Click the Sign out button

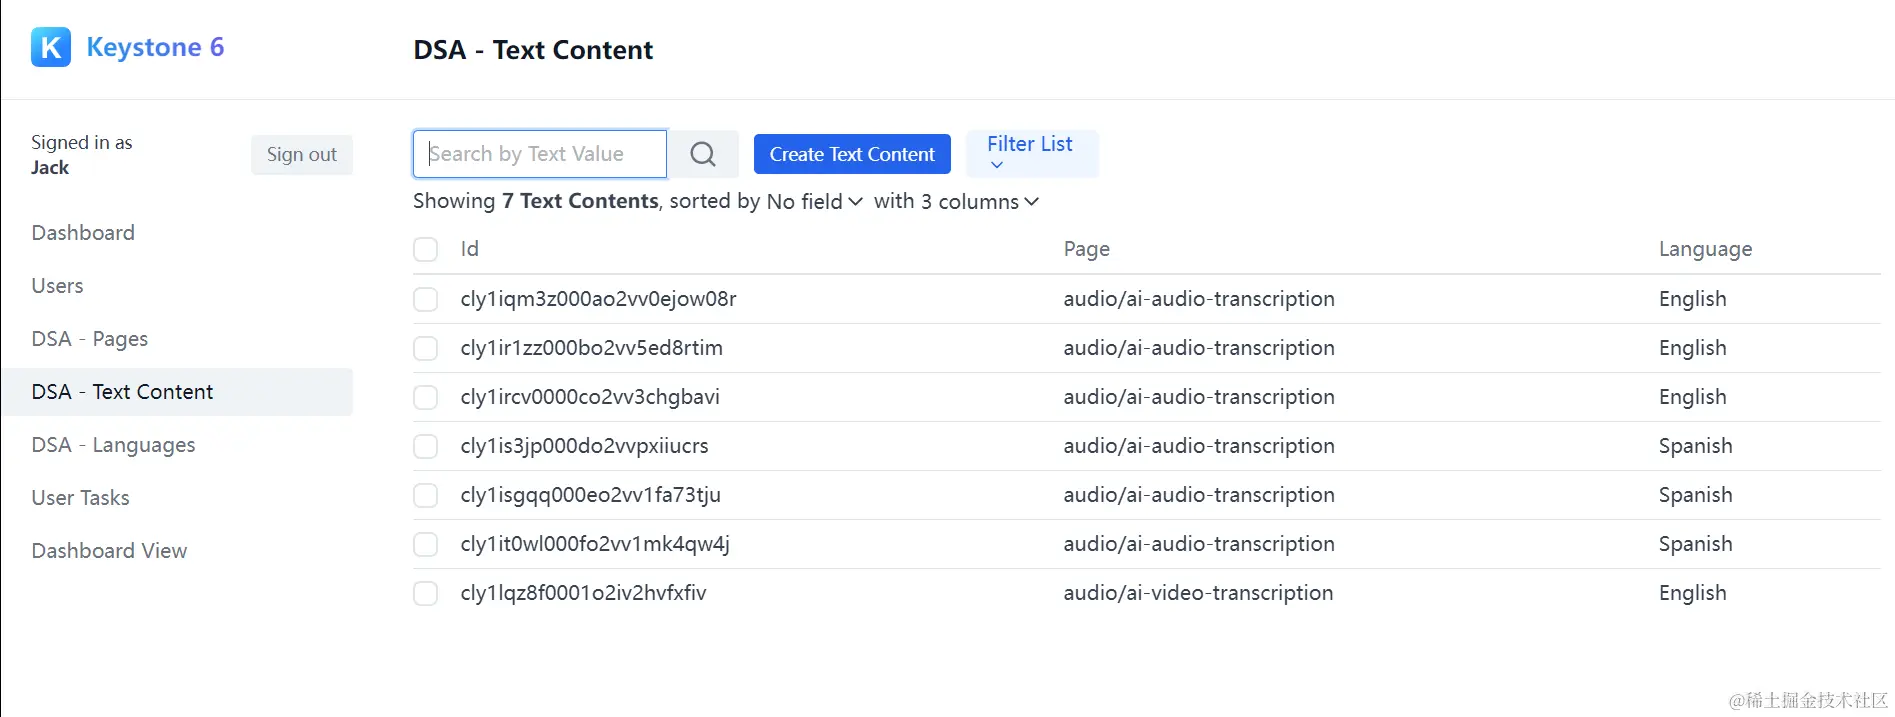click(301, 155)
